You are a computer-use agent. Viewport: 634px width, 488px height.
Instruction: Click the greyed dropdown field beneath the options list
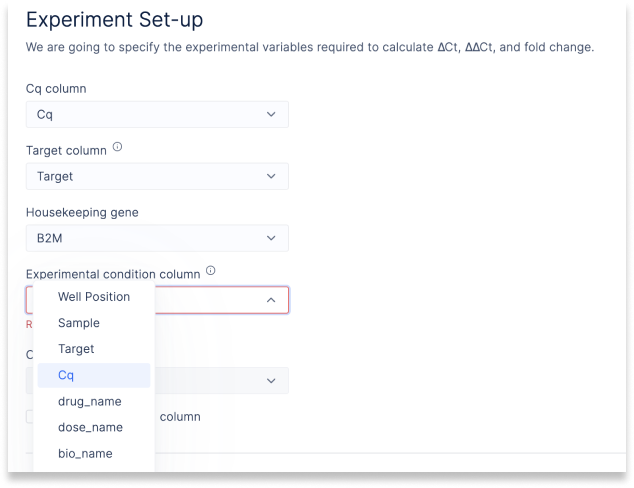click(157, 380)
